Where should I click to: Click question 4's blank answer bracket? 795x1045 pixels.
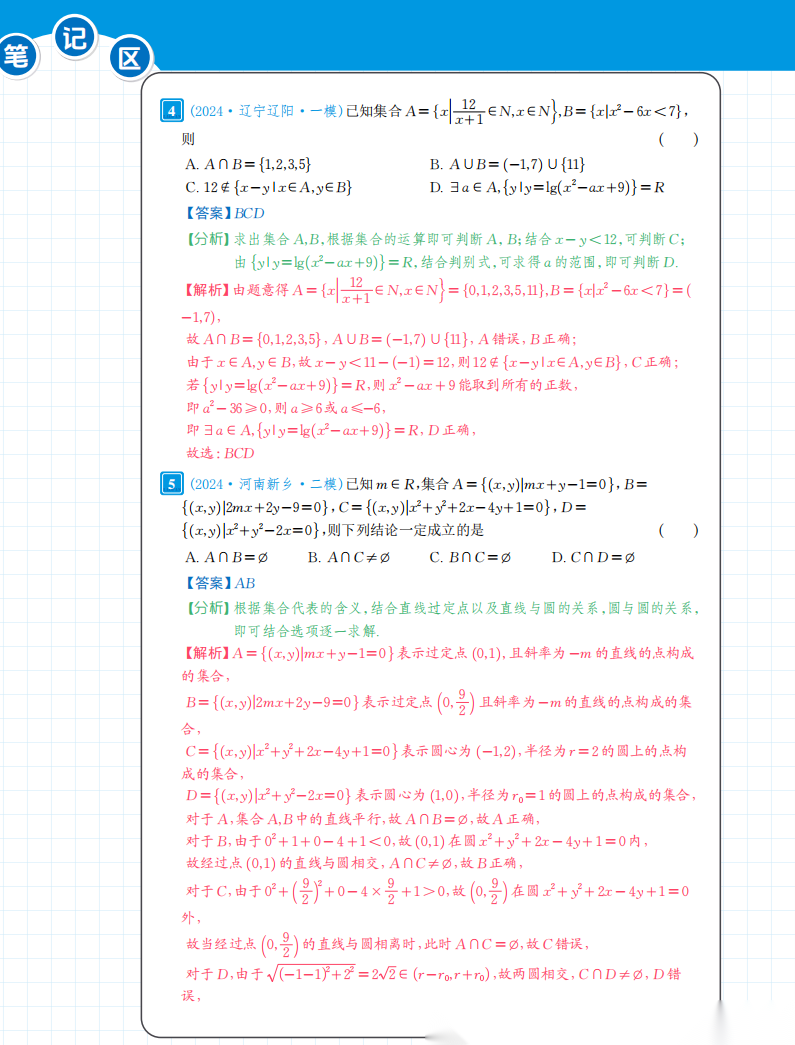tap(678, 140)
